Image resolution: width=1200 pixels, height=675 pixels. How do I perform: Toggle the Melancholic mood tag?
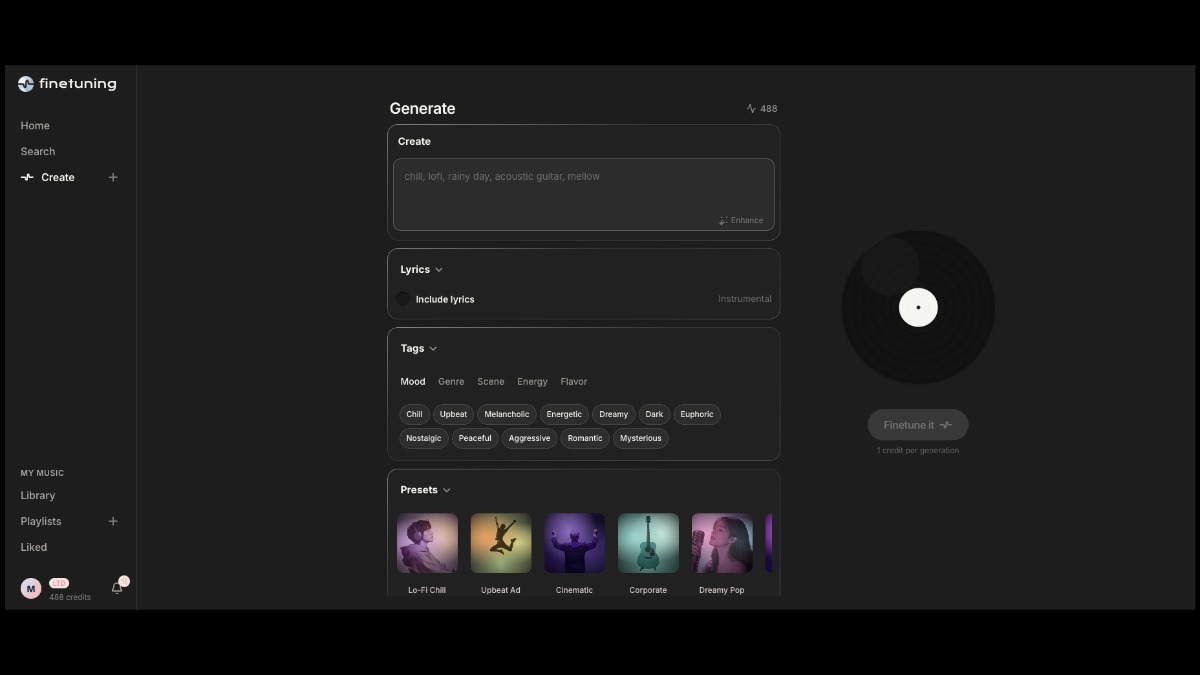click(x=506, y=414)
